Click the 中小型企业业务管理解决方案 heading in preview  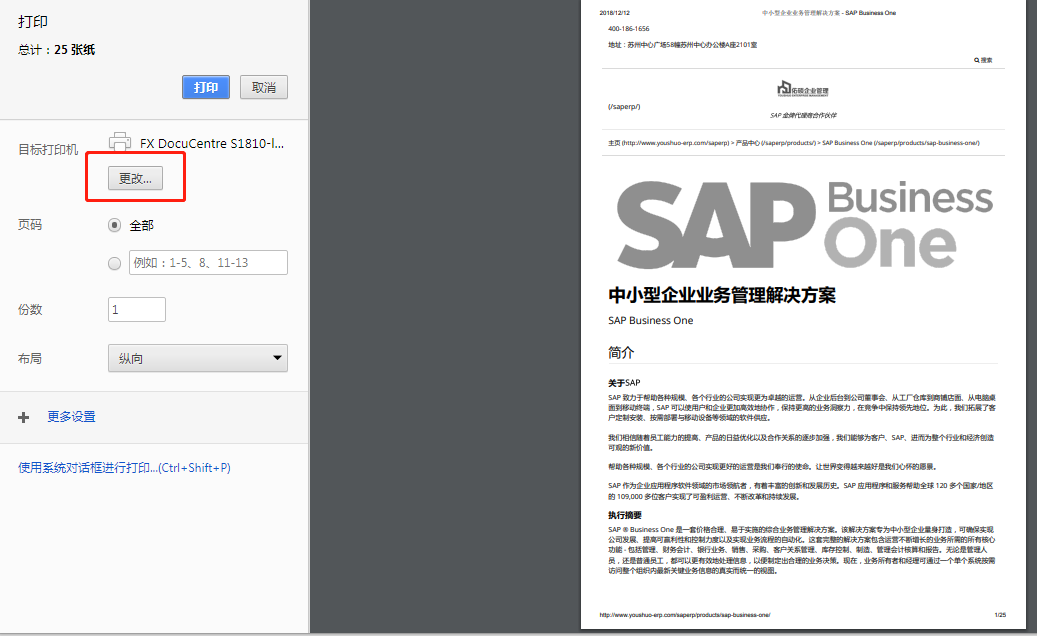pos(722,295)
